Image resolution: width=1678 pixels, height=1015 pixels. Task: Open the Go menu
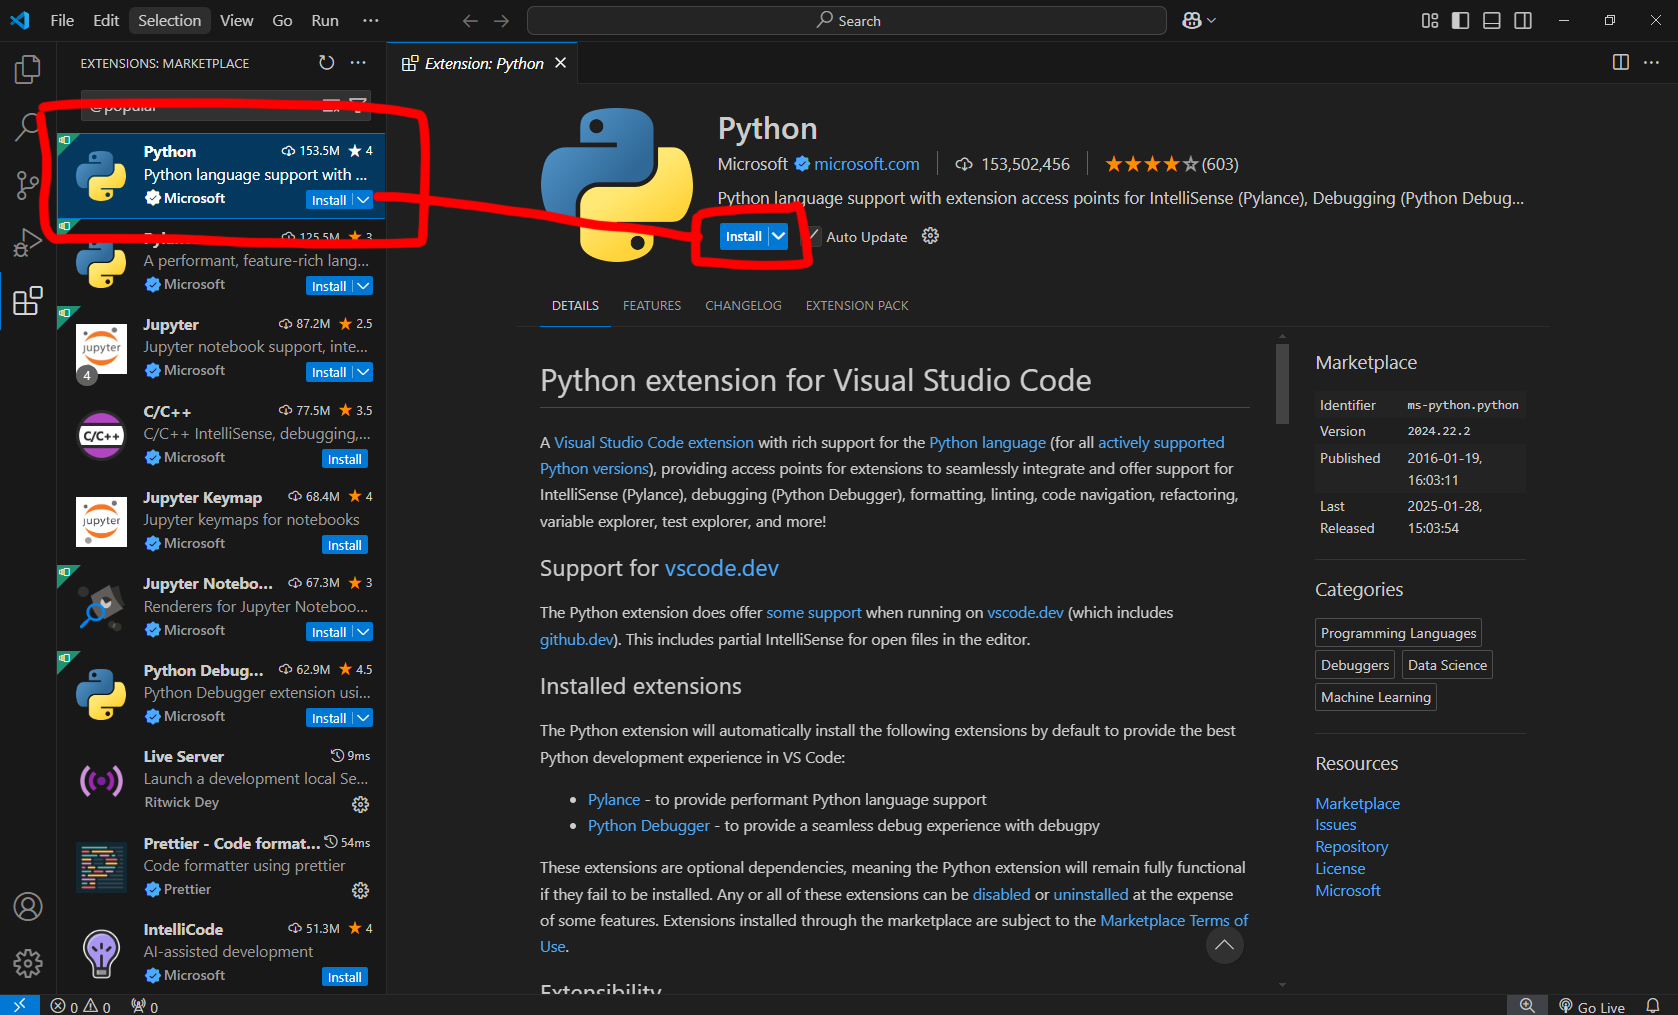point(282,20)
